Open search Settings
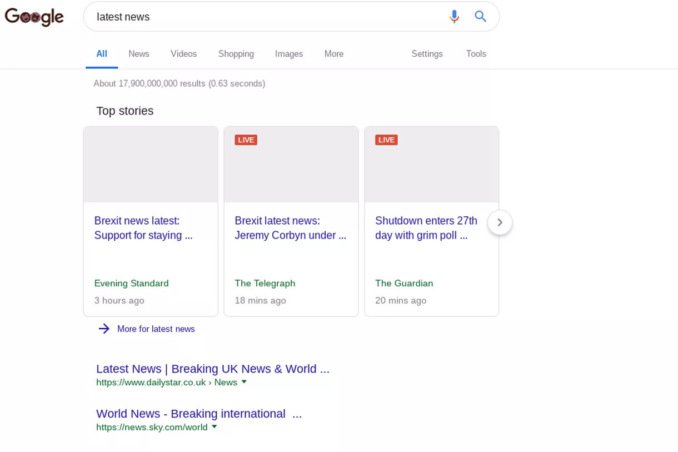678x452 pixels. (x=427, y=54)
